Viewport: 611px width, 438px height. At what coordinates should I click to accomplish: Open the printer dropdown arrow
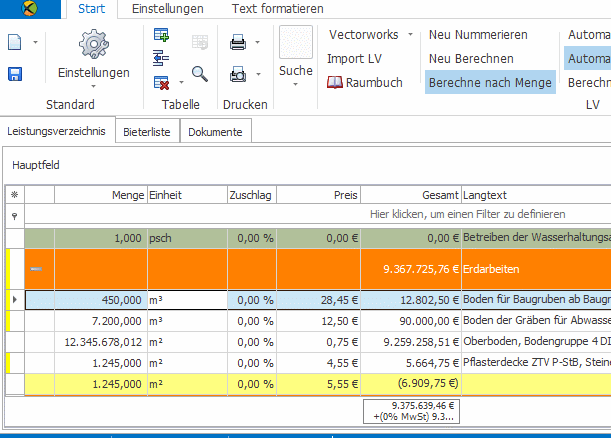tap(258, 42)
